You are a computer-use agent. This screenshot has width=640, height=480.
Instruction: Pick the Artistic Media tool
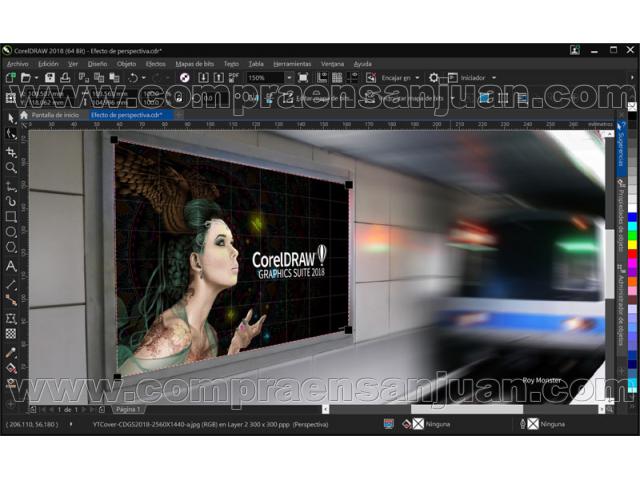(x=11, y=201)
